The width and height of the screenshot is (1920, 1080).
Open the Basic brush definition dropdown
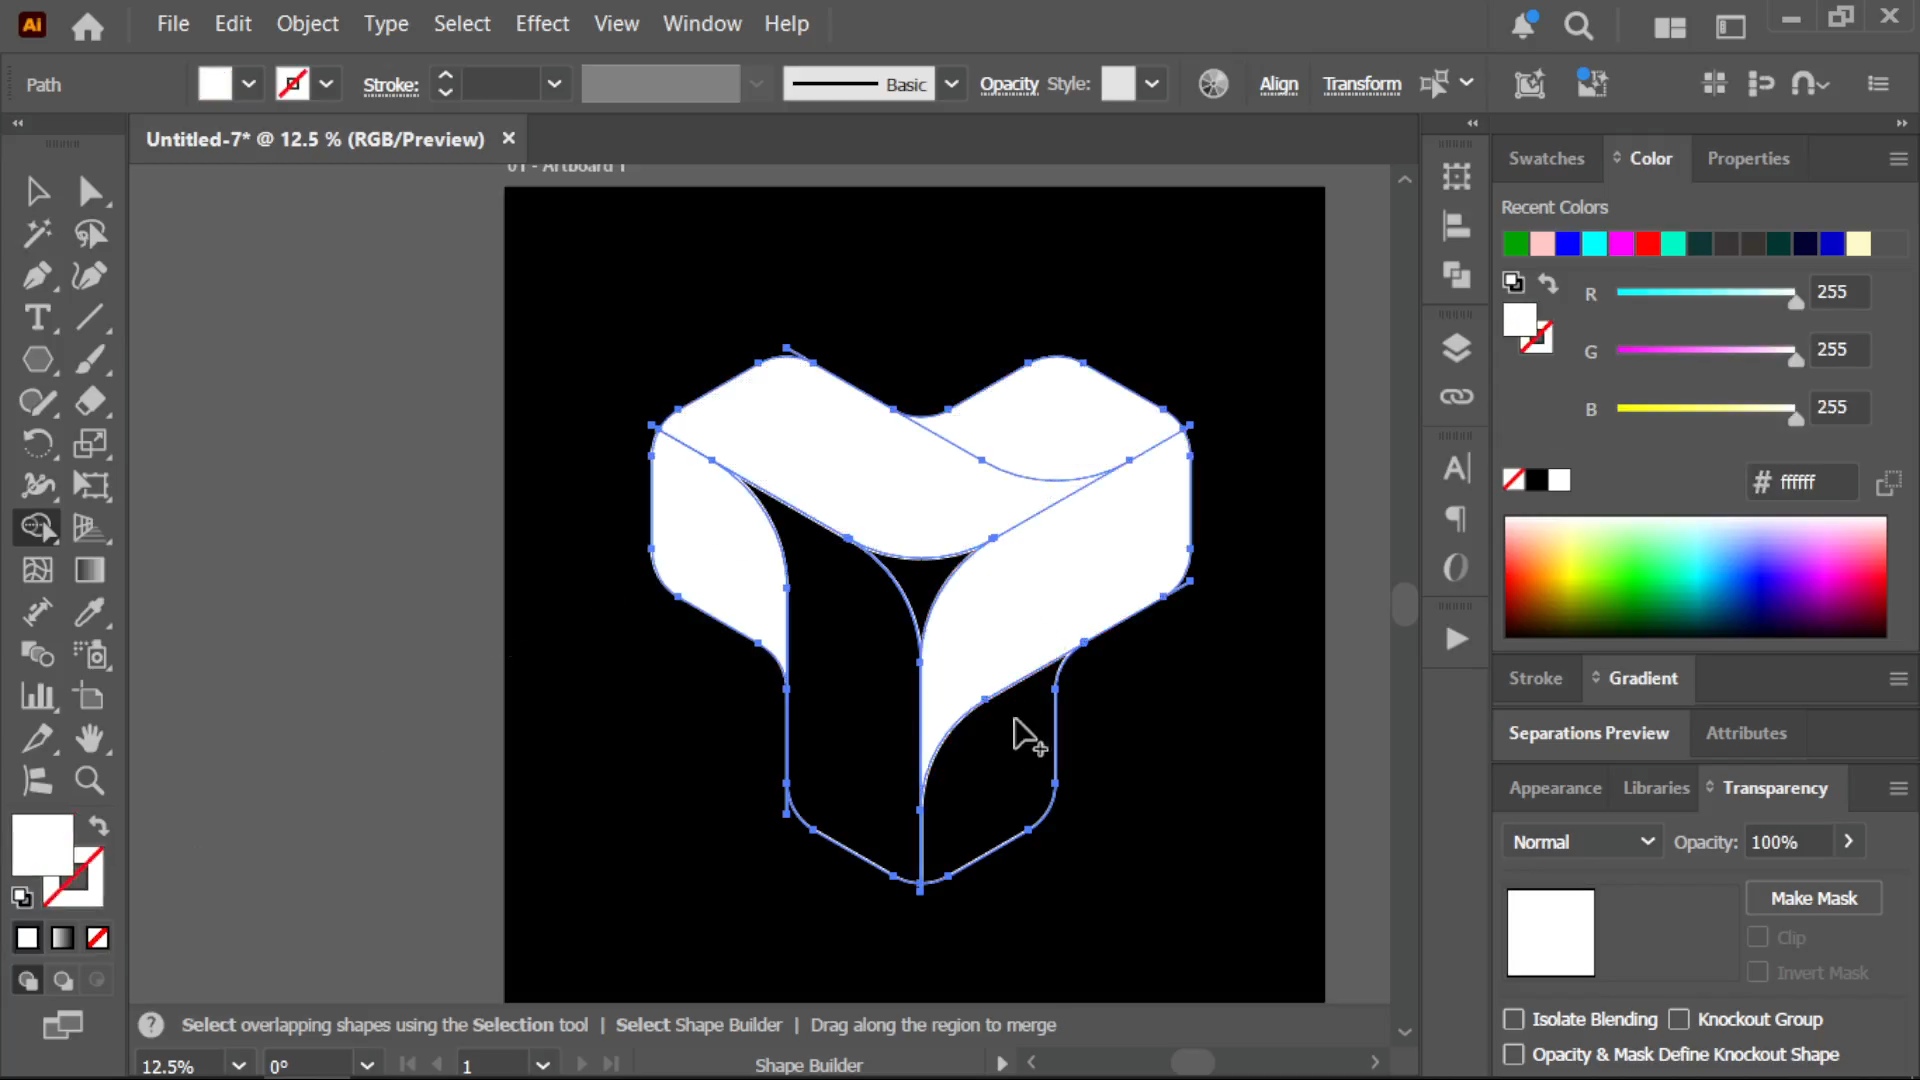tap(952, 84)
